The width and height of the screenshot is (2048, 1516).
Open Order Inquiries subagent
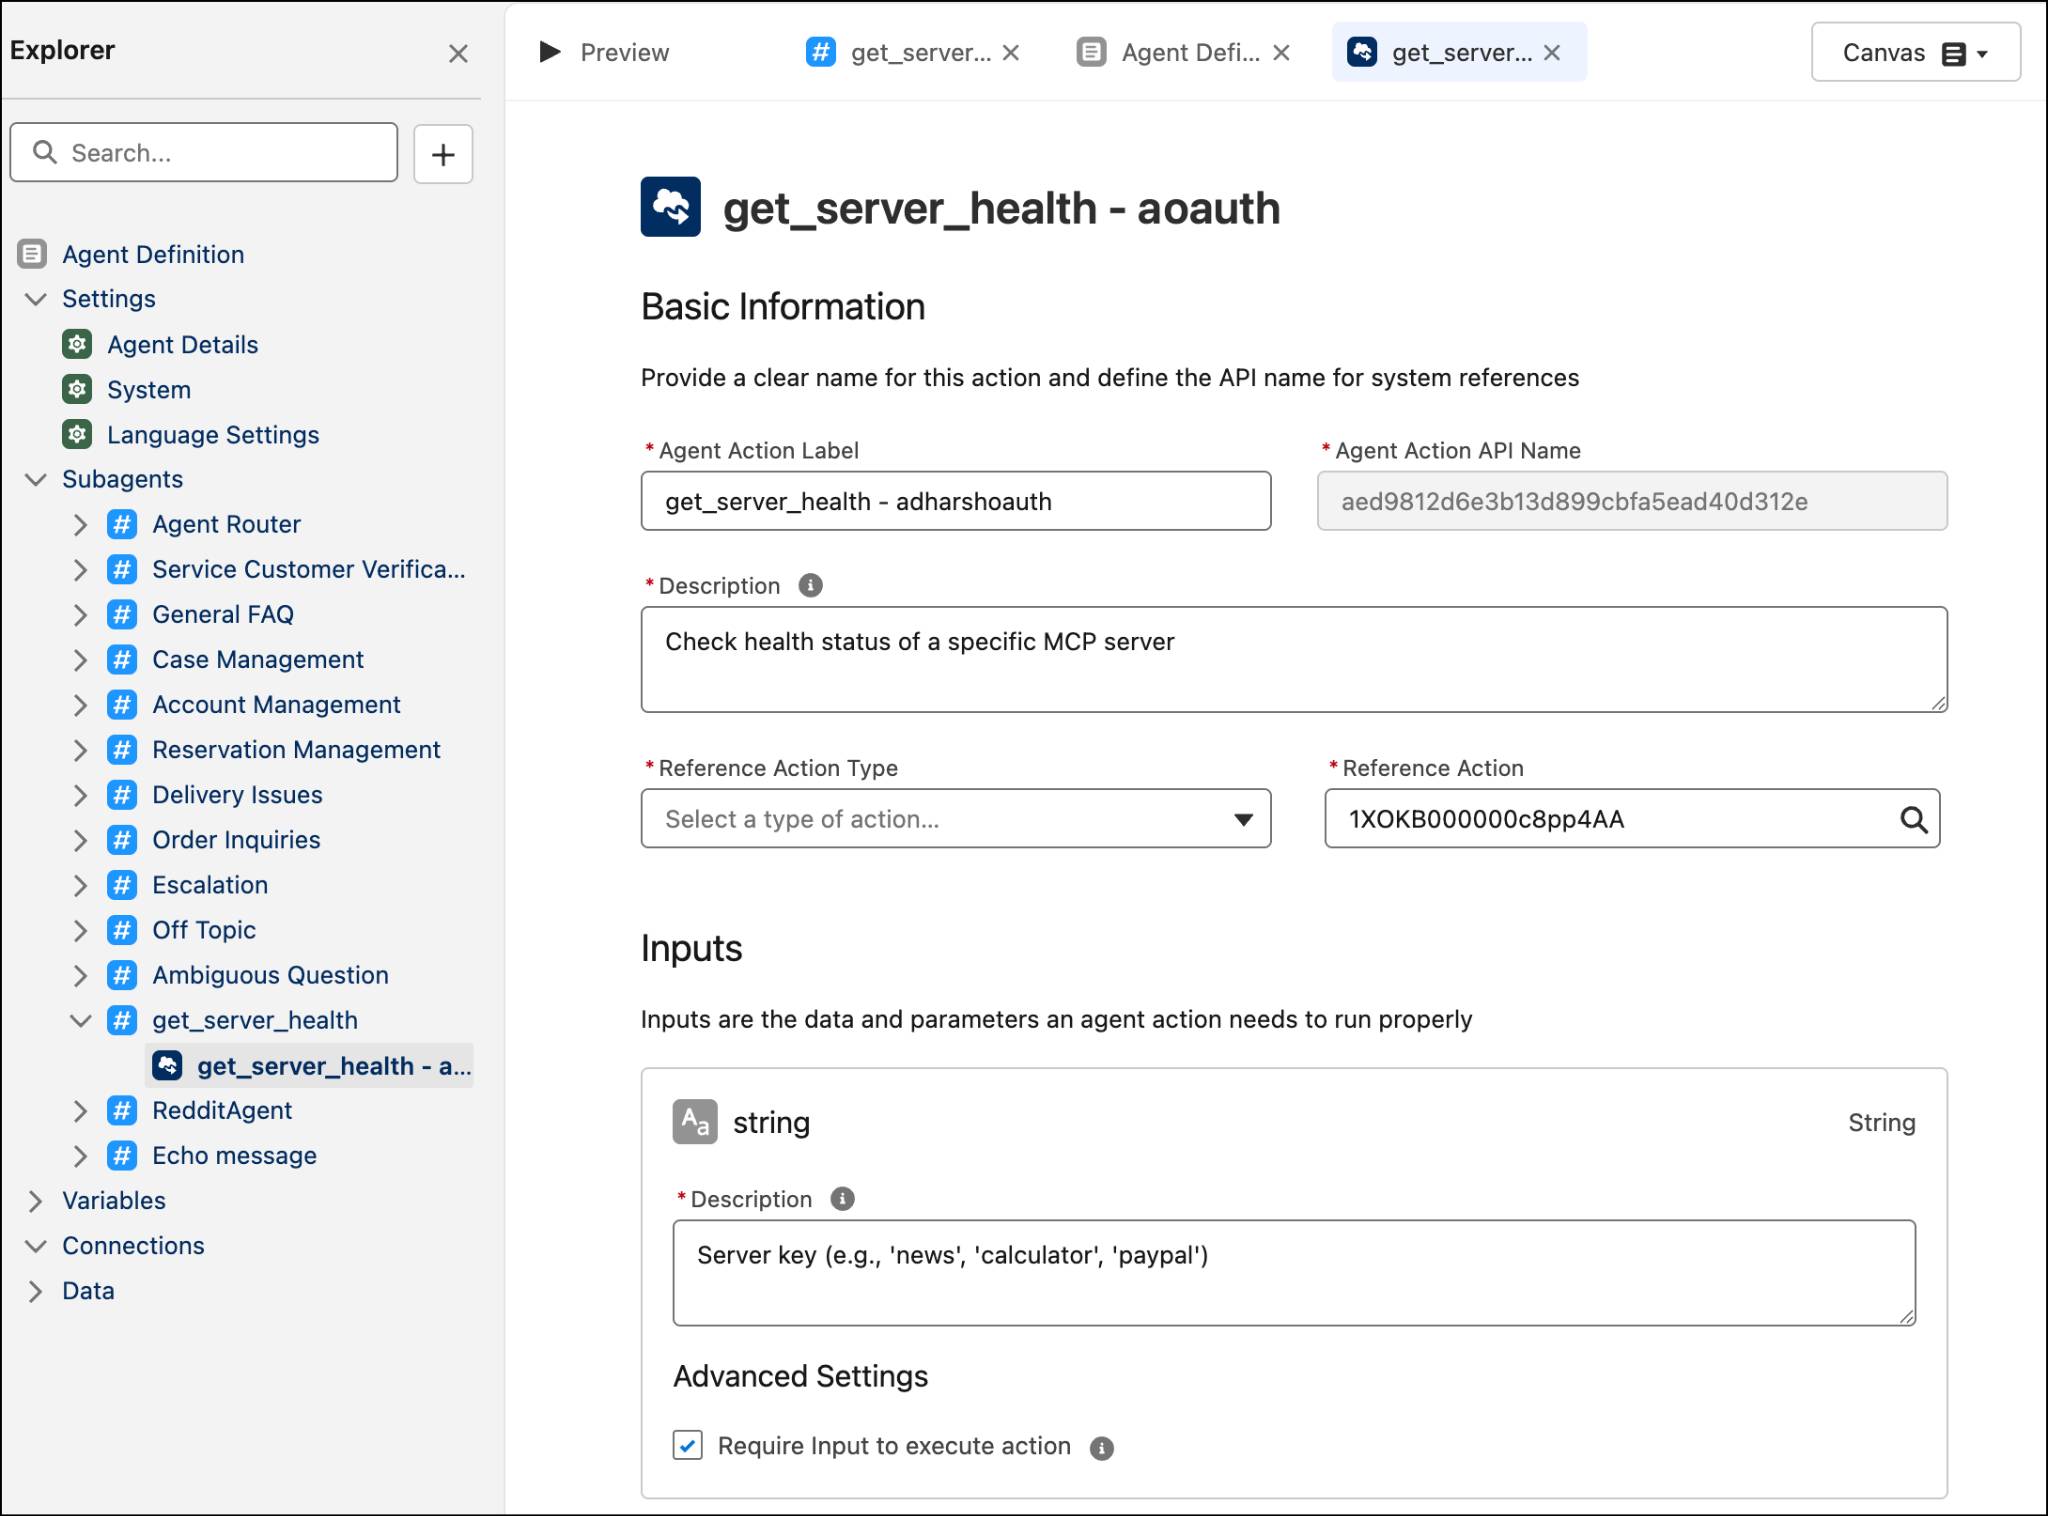(x=236, y=839)
